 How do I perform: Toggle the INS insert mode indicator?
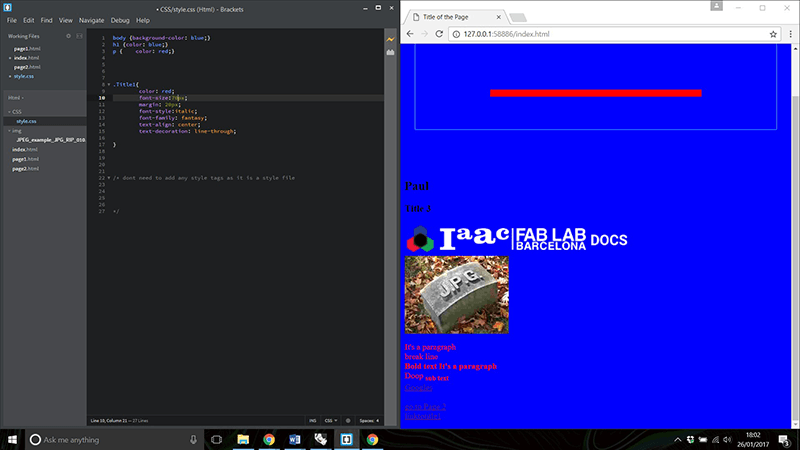pyautogui.click(x=313, y=421)
